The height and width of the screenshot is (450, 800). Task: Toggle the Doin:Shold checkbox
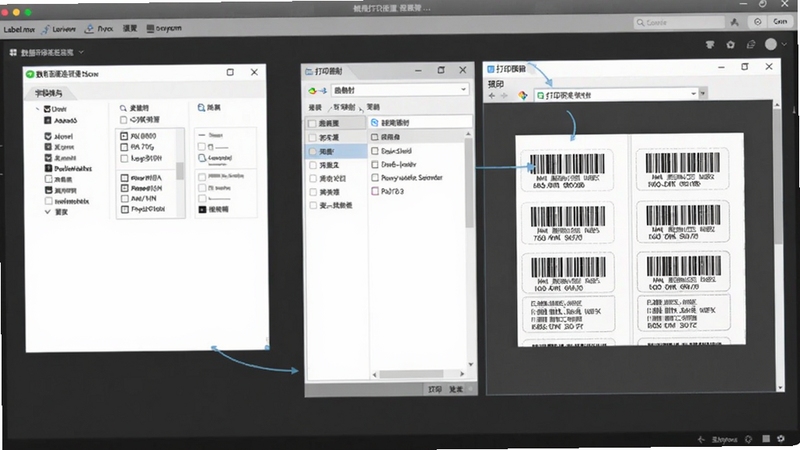(x=375, y=151)
